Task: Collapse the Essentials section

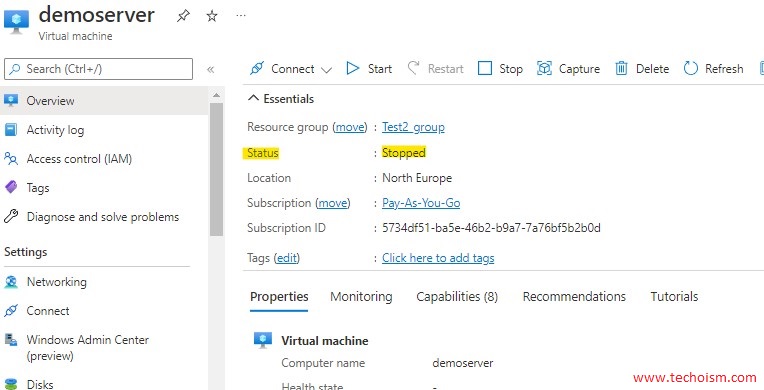Action: click(x=281, y=98)
